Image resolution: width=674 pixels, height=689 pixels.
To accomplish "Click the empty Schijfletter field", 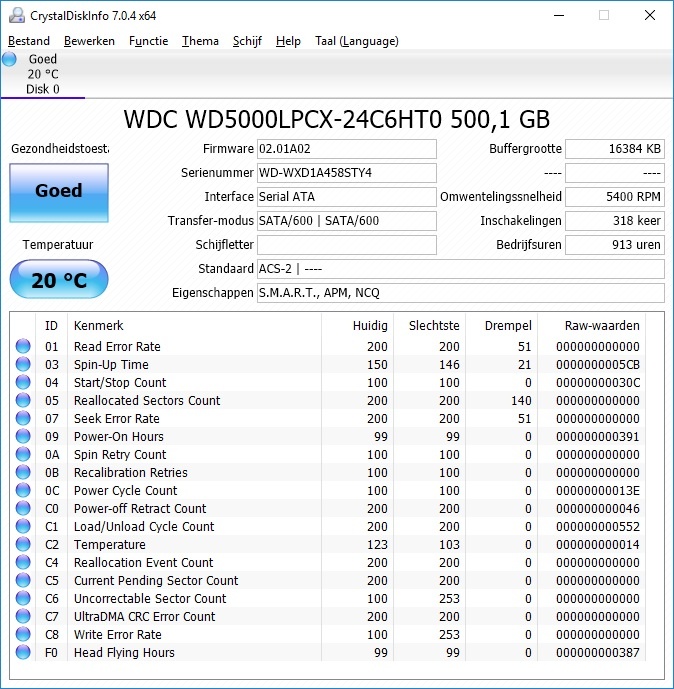I will pyautogui.click(x=347, y=245).
